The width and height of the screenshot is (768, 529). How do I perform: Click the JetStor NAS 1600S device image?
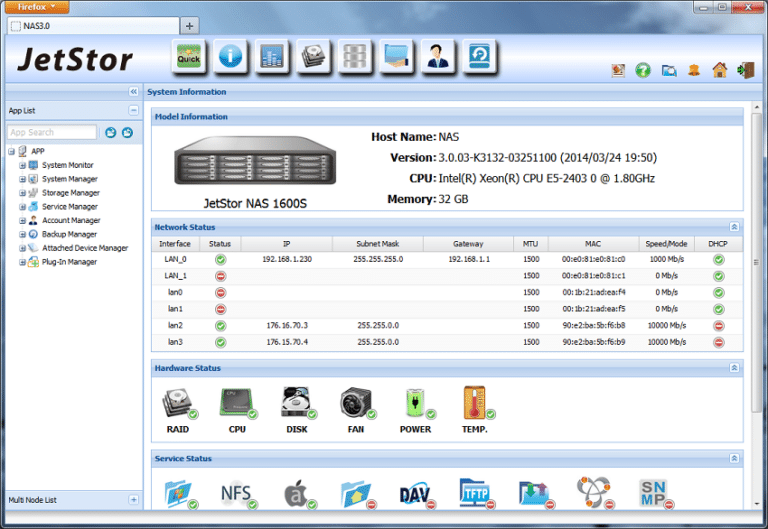coord(255,161)
